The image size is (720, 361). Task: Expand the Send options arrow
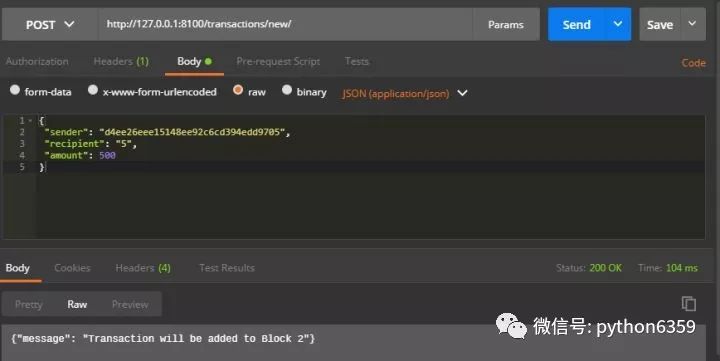(618, 24)
